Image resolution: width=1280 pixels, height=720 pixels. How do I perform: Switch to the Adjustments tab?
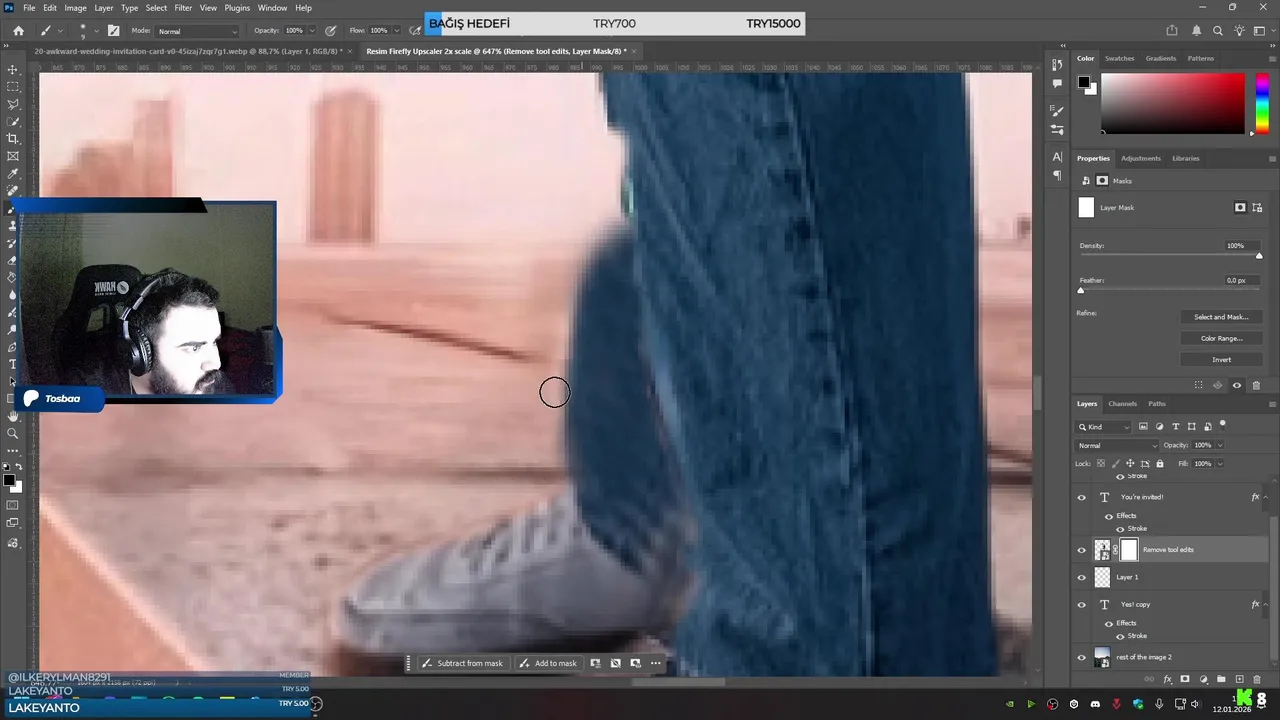click(1141, 158)
